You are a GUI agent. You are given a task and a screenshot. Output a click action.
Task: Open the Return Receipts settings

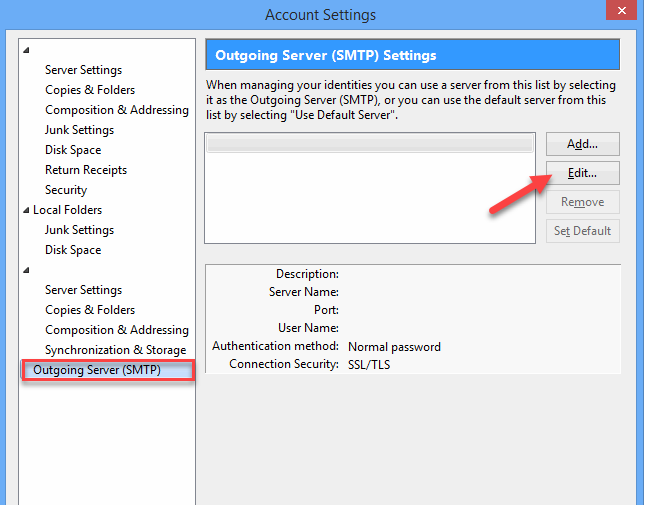coord(86,170)
